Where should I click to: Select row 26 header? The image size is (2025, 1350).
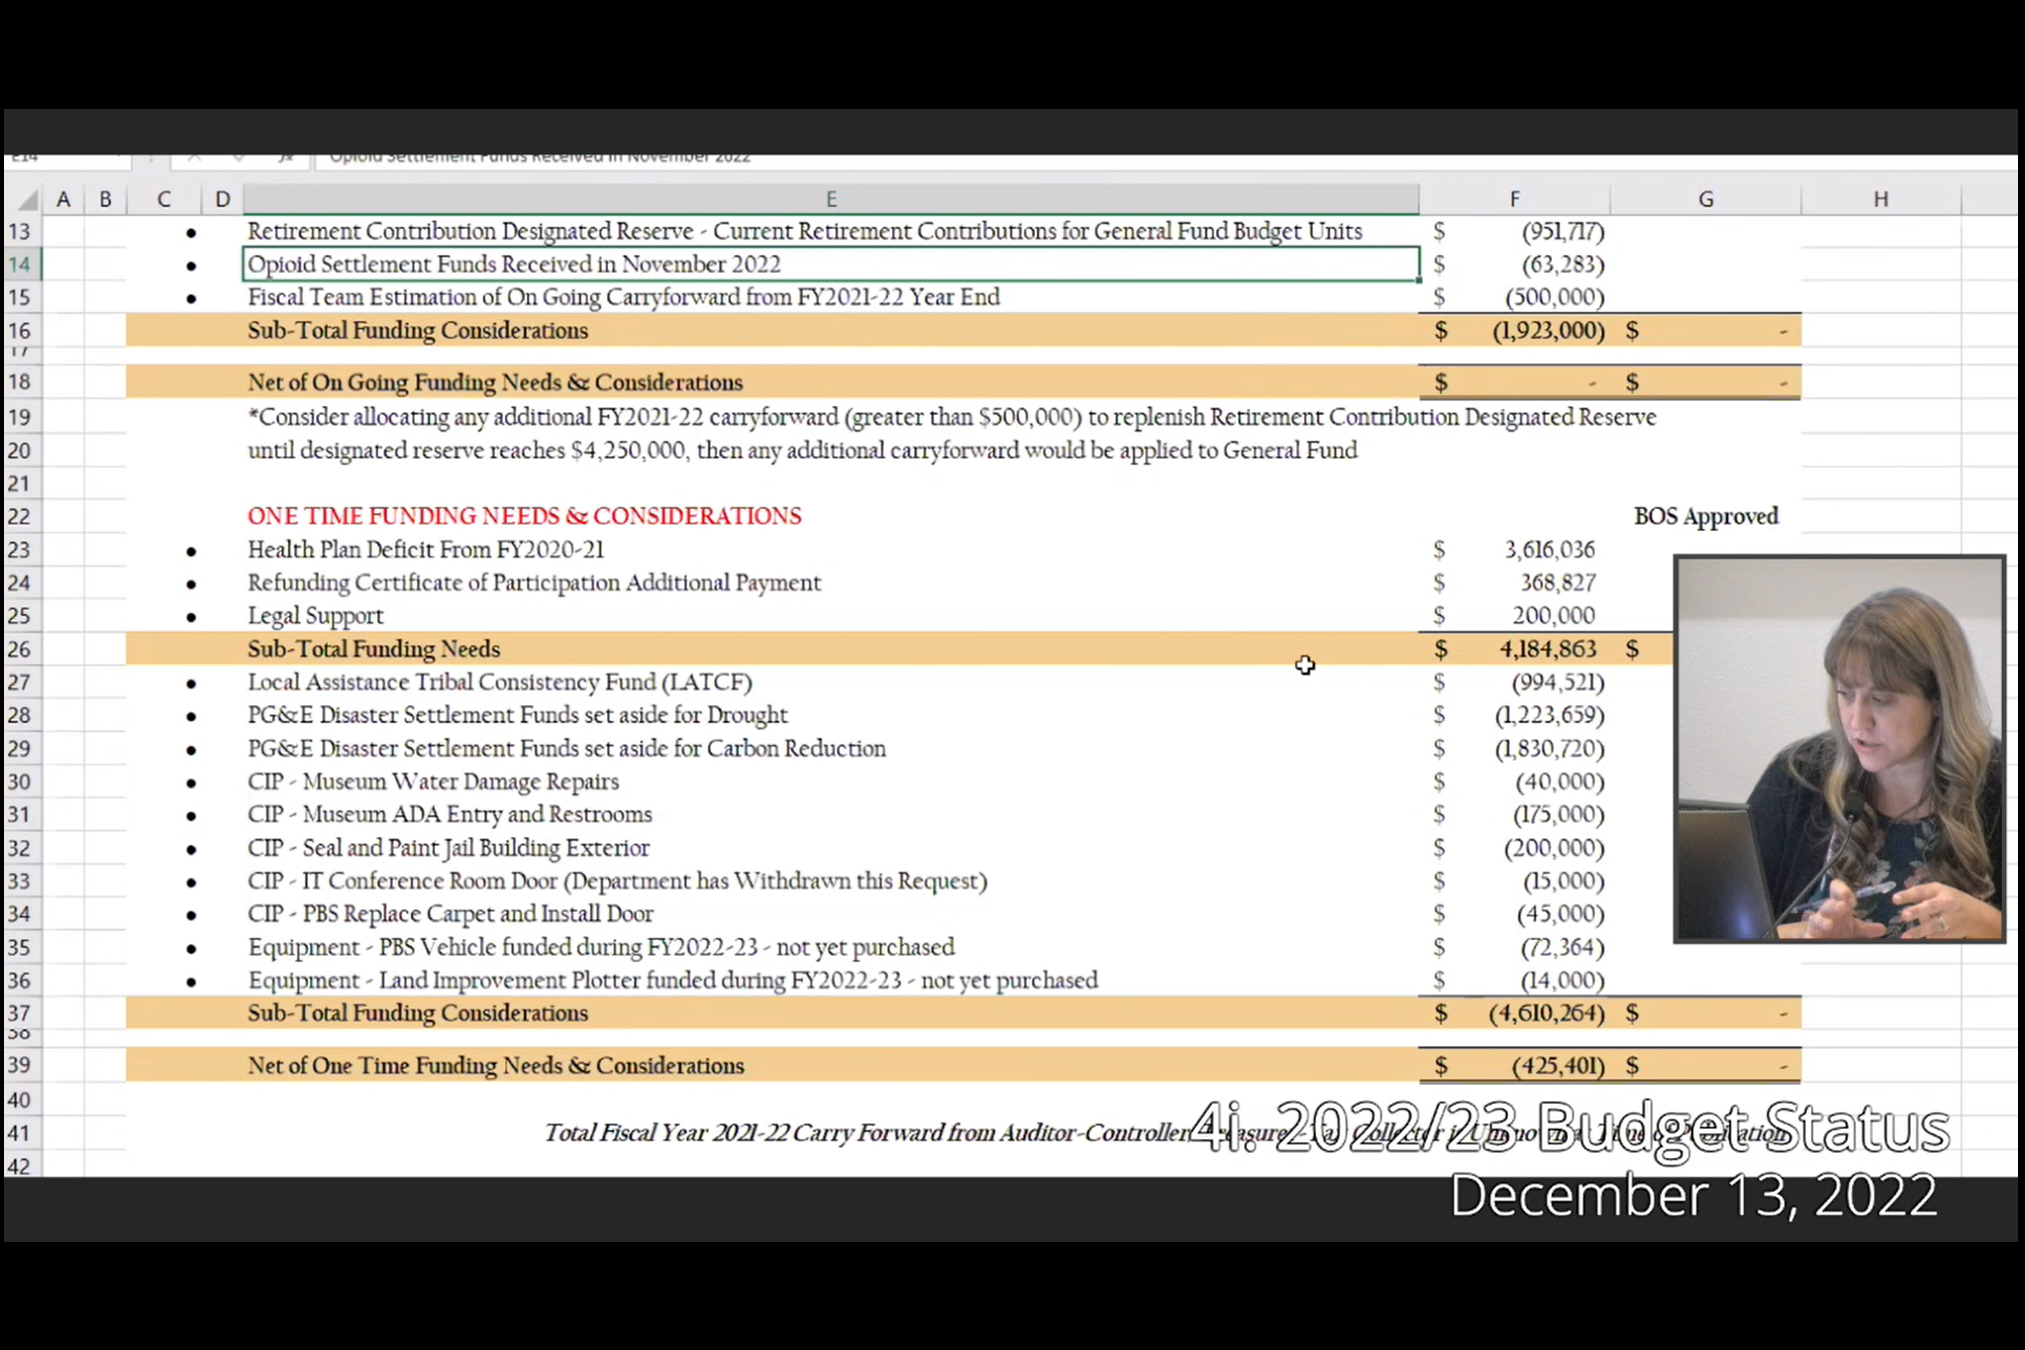(20, 649)
